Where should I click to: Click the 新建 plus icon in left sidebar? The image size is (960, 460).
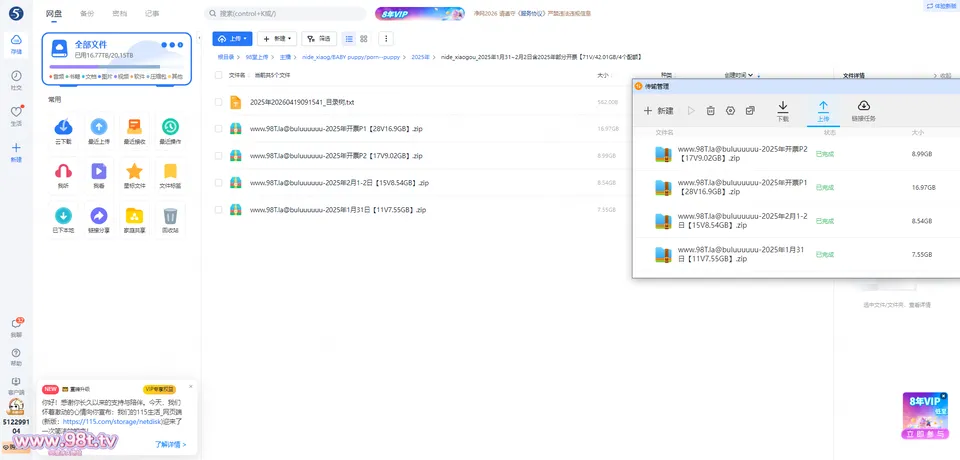coord(17,152)
